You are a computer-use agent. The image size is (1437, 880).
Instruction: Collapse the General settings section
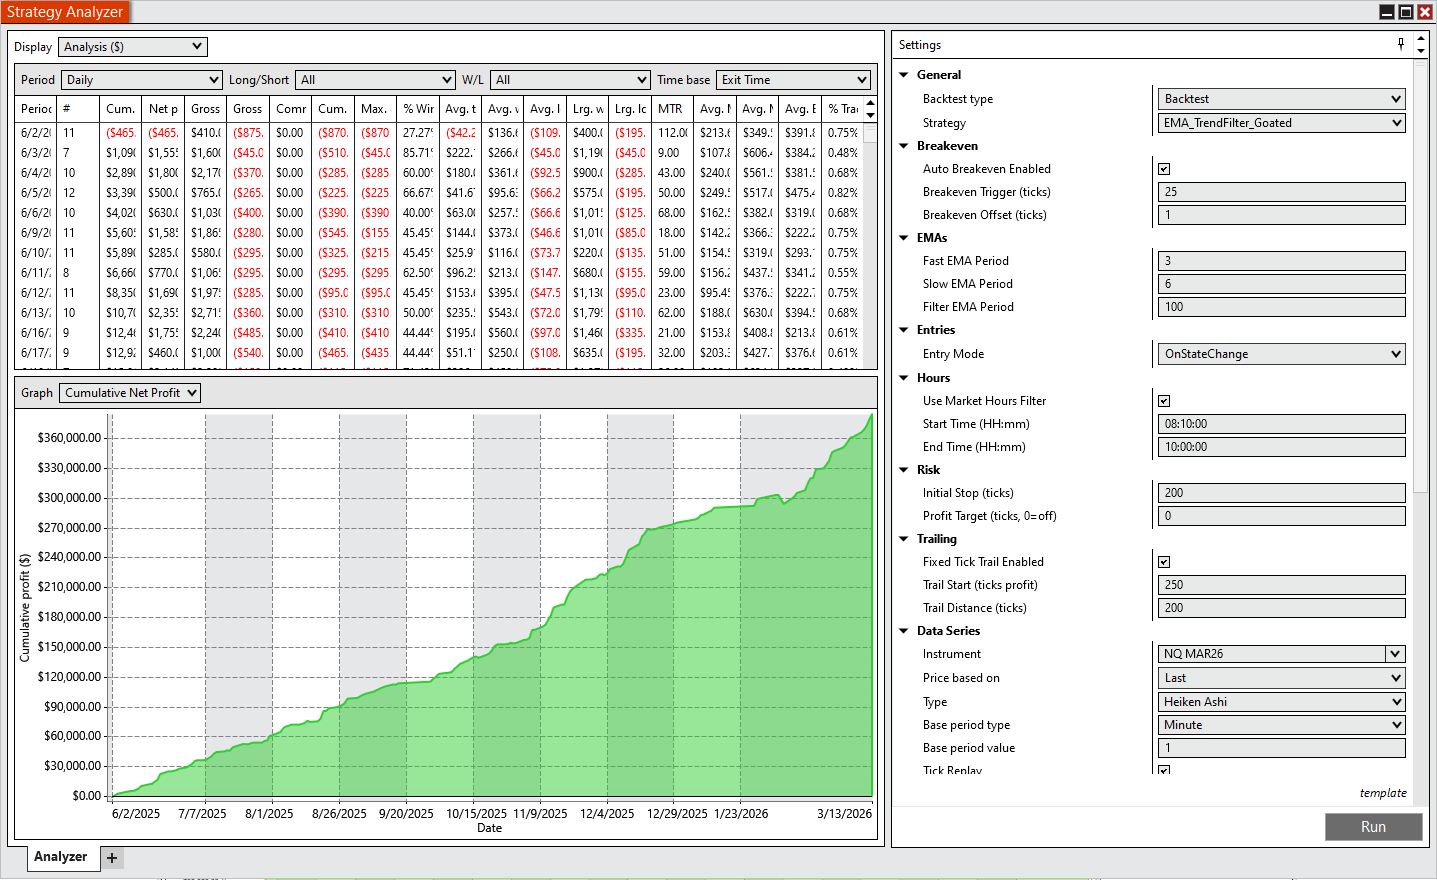click(904, 75)
